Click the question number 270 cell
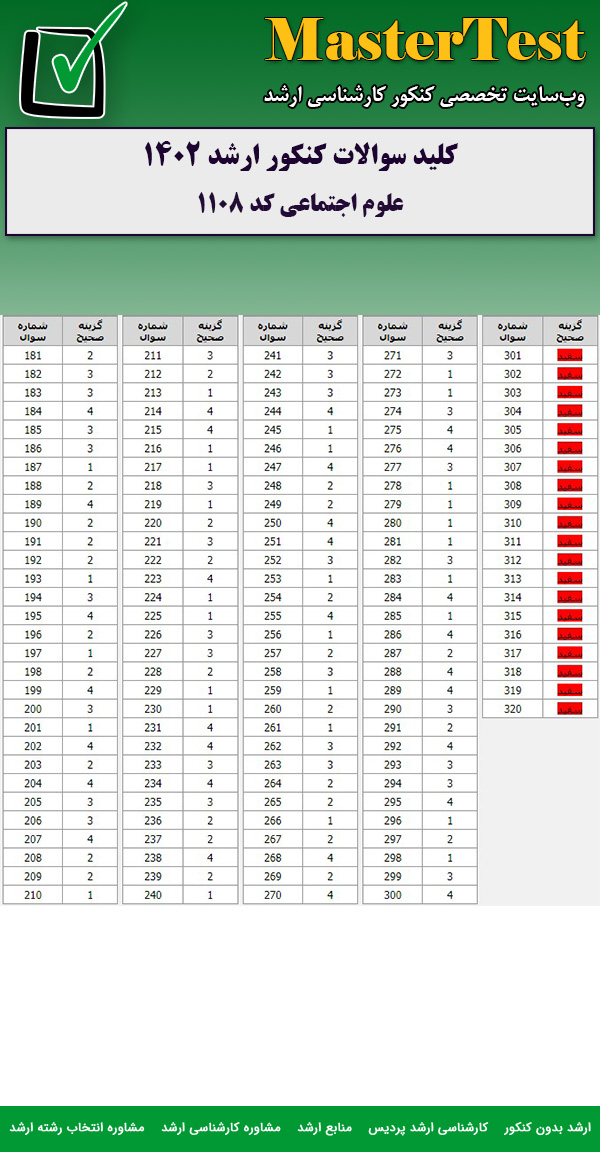This screenshot has height=1152, width=600. 272,895
